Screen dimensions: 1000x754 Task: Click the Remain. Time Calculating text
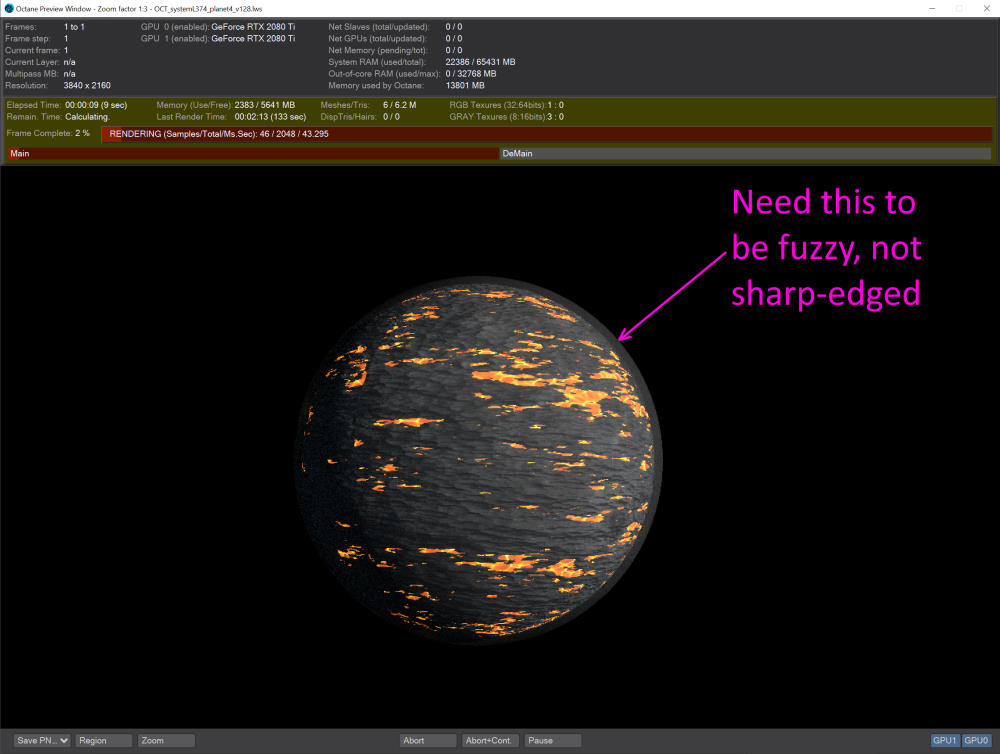[87, 117]
